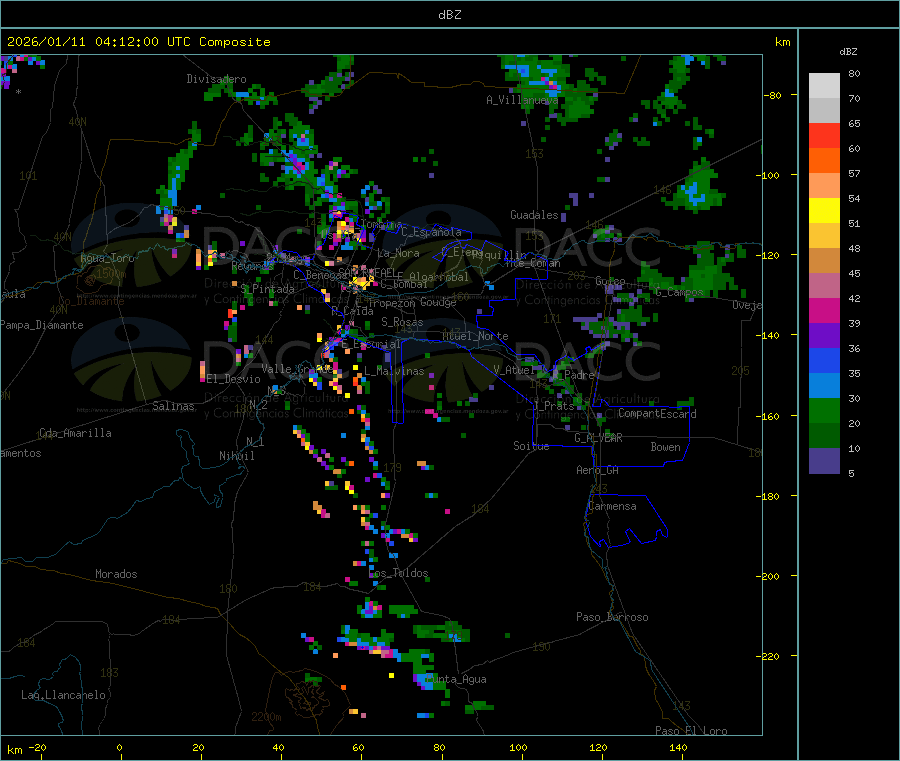Click the 'Lag.Llancanelo' label
900x761 pixels.
[x=63, y=695]
